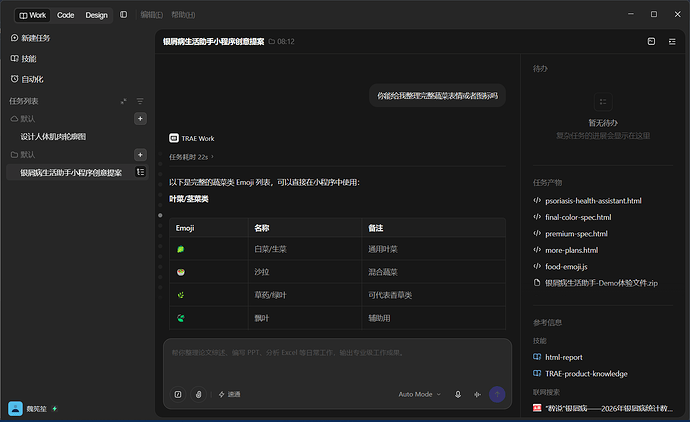This screenshot has width=690, height=422.
Task: Add a task to the cloud 默认 group
Action: click(140, 119)
